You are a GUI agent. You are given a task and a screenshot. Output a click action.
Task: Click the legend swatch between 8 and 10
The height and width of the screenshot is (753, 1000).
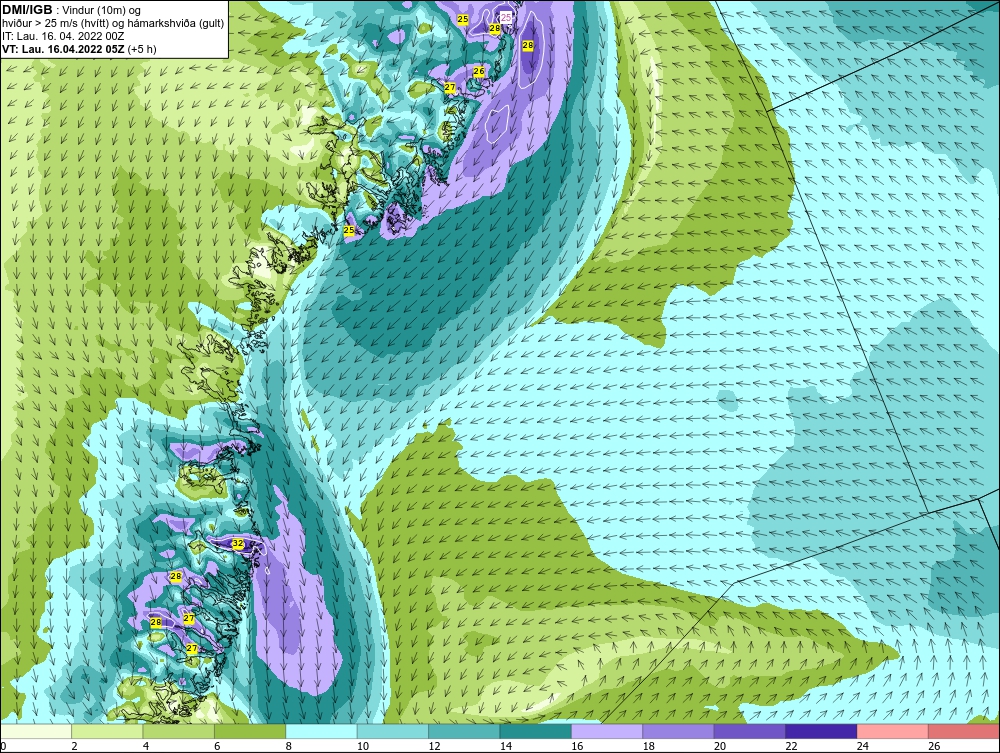(321, 731)
